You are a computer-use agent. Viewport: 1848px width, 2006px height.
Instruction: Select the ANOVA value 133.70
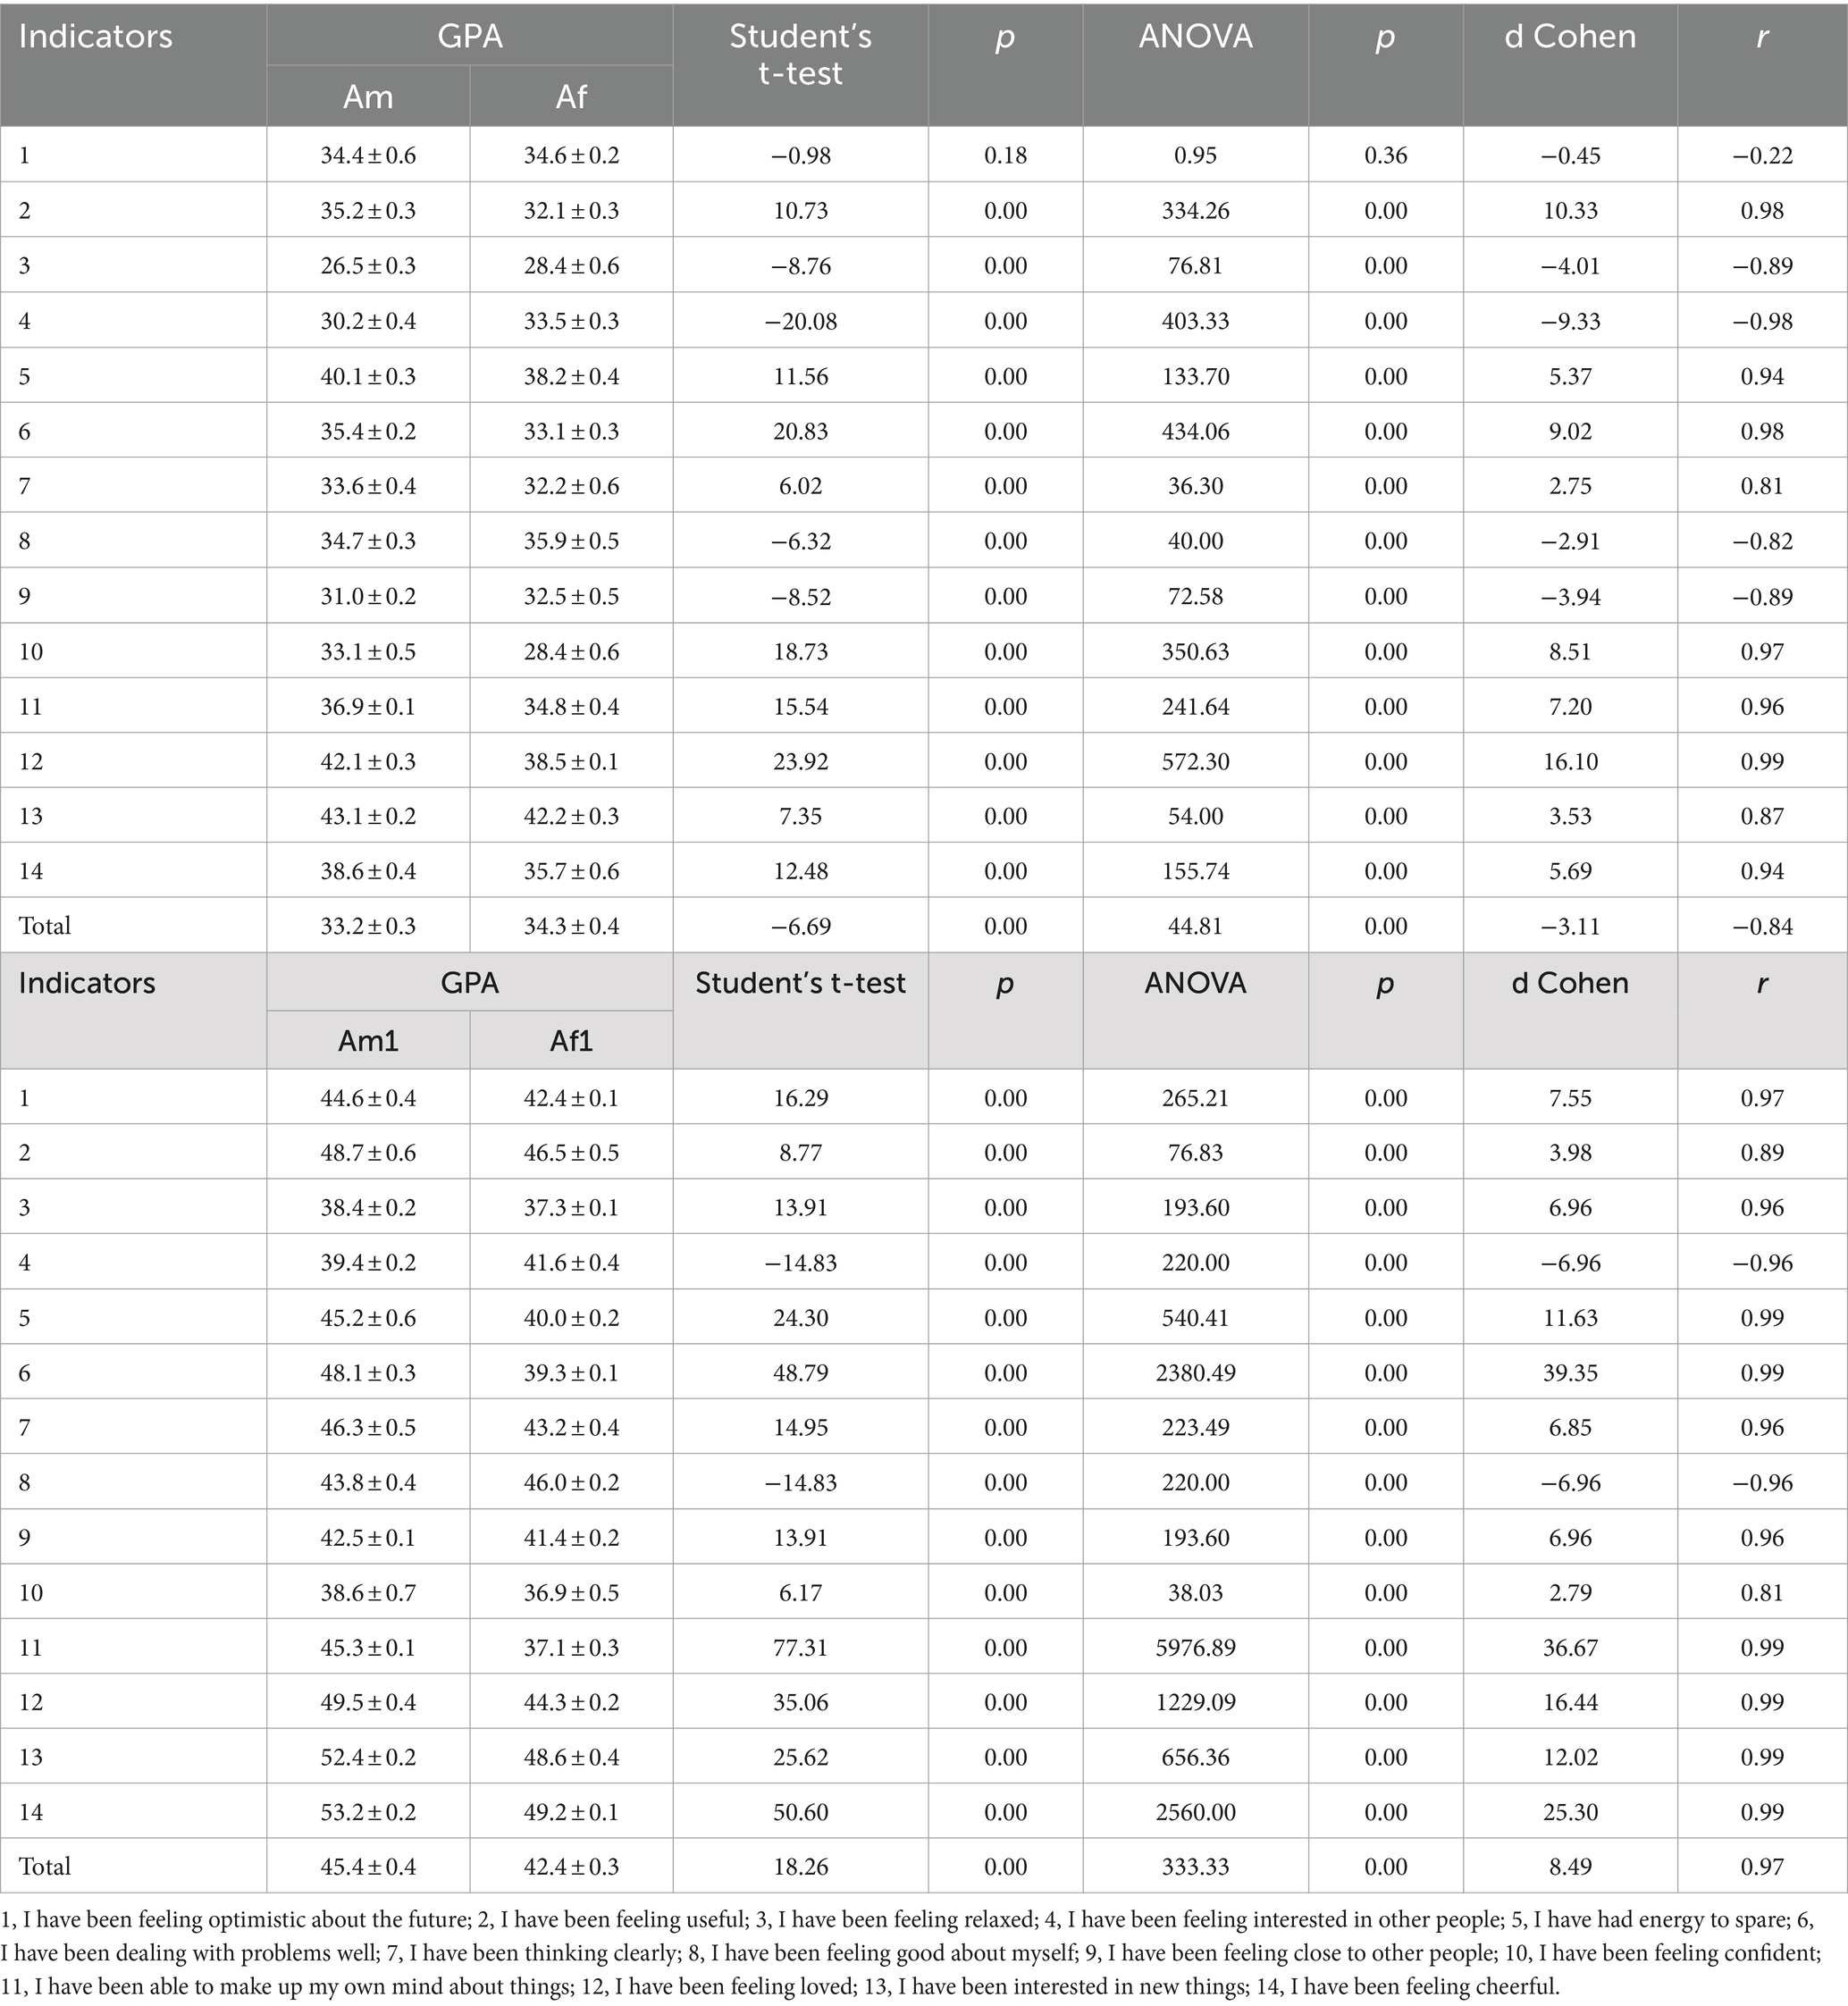[1195, 376]
